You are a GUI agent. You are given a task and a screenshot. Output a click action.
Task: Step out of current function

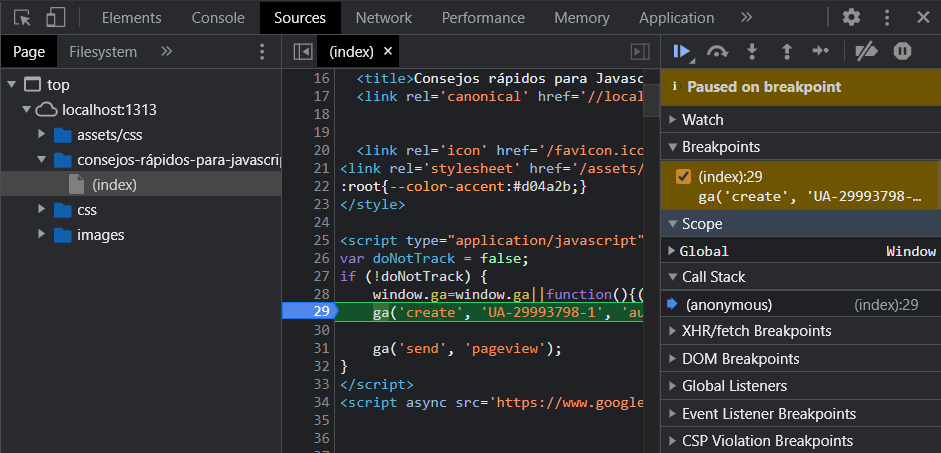[787, 52]
